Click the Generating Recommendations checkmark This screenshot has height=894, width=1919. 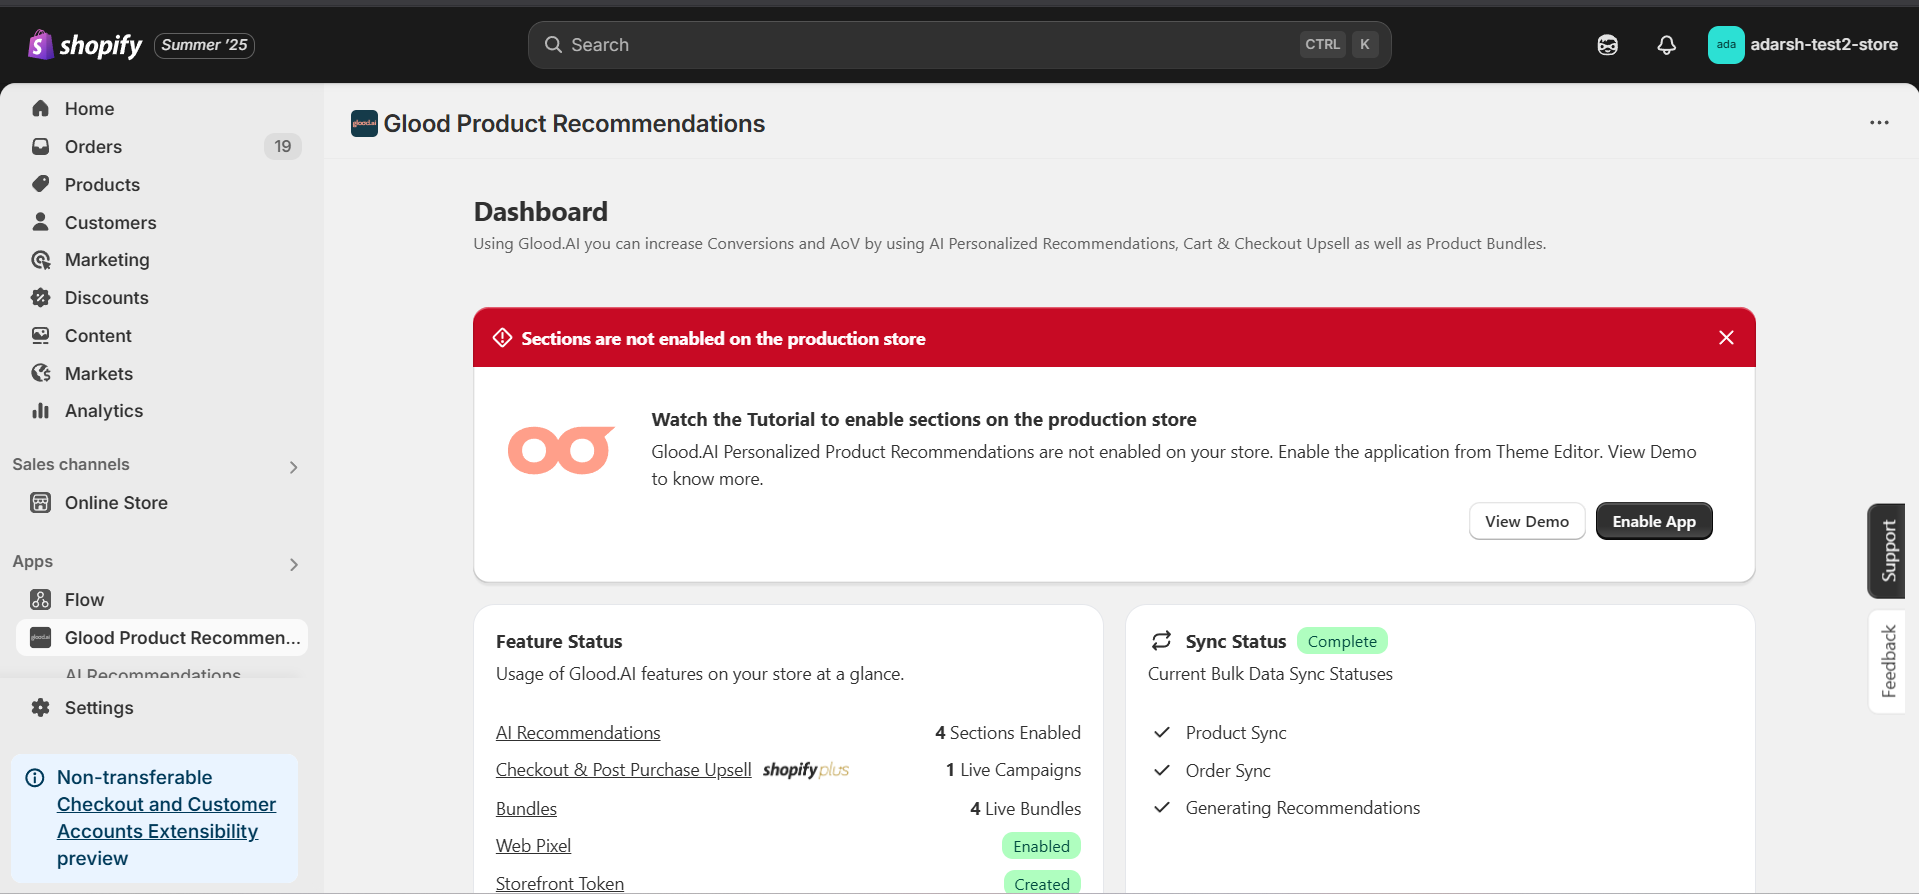(1162, 807)
